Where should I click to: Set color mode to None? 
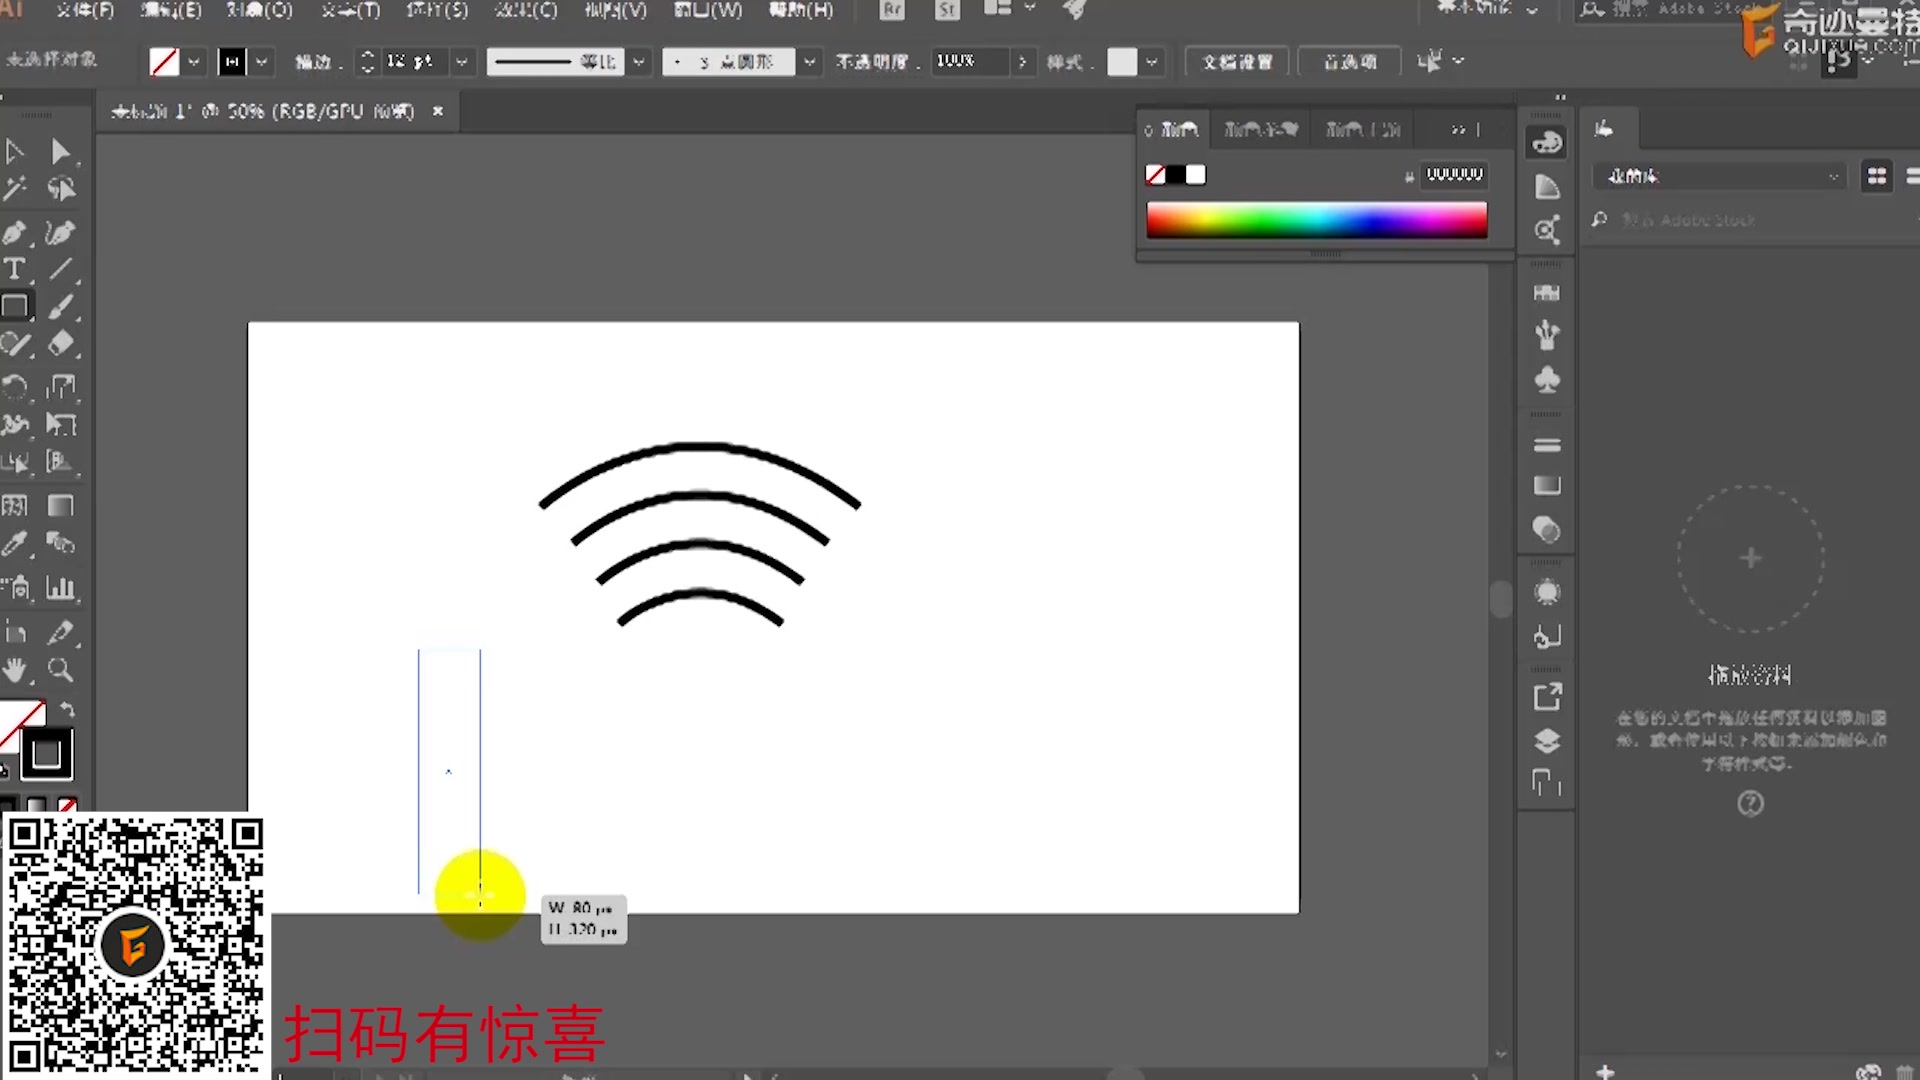click(x=67, y=805)
